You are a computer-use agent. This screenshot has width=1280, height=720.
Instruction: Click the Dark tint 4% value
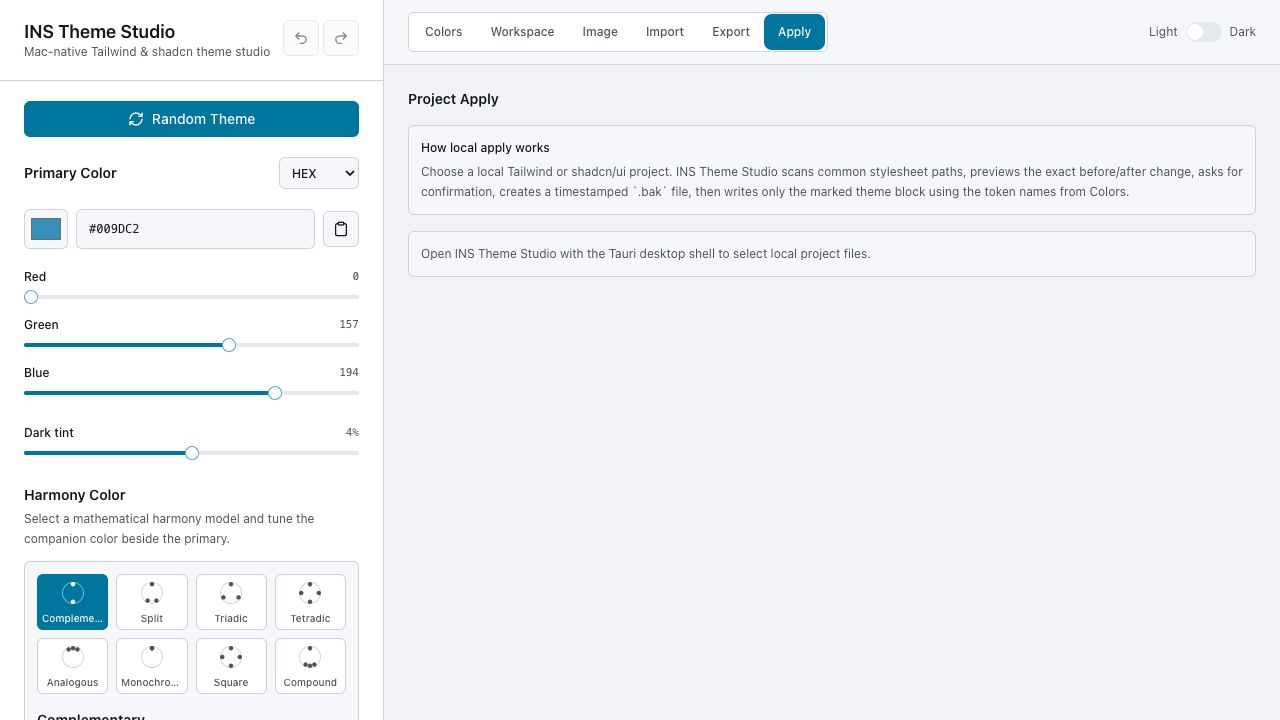352,432
